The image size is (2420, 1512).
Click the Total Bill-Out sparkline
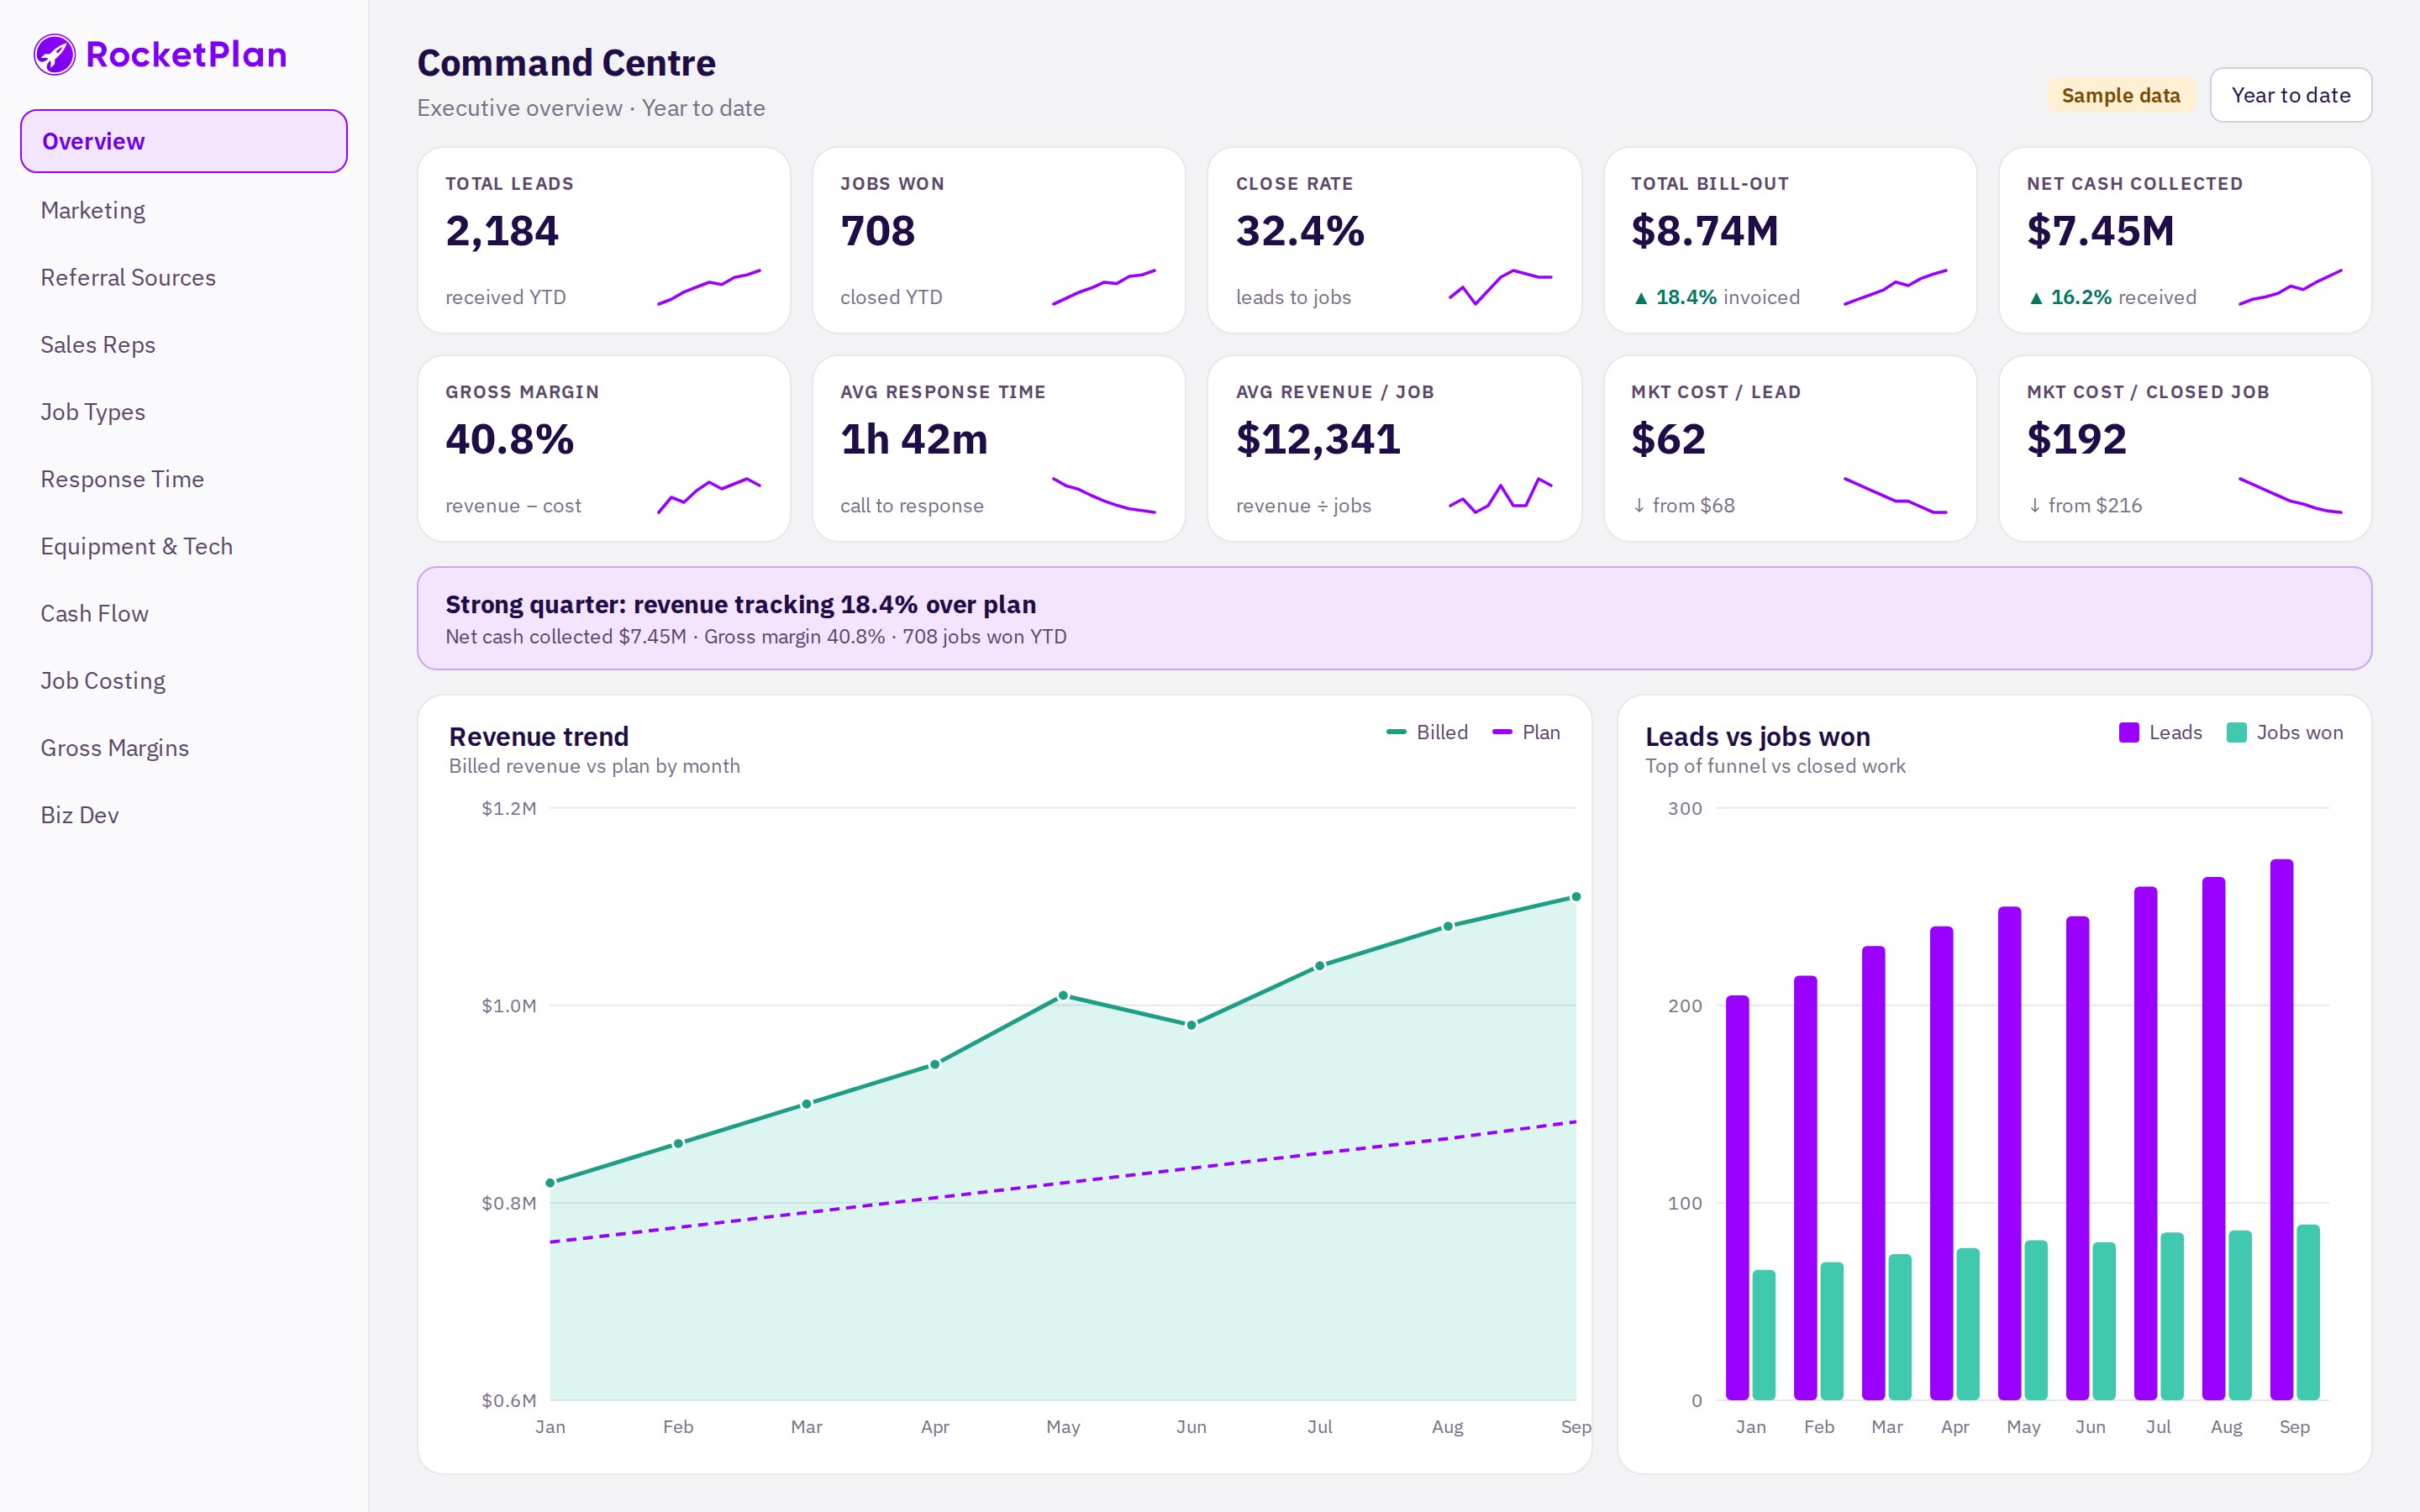click(x=1895, y=287)
